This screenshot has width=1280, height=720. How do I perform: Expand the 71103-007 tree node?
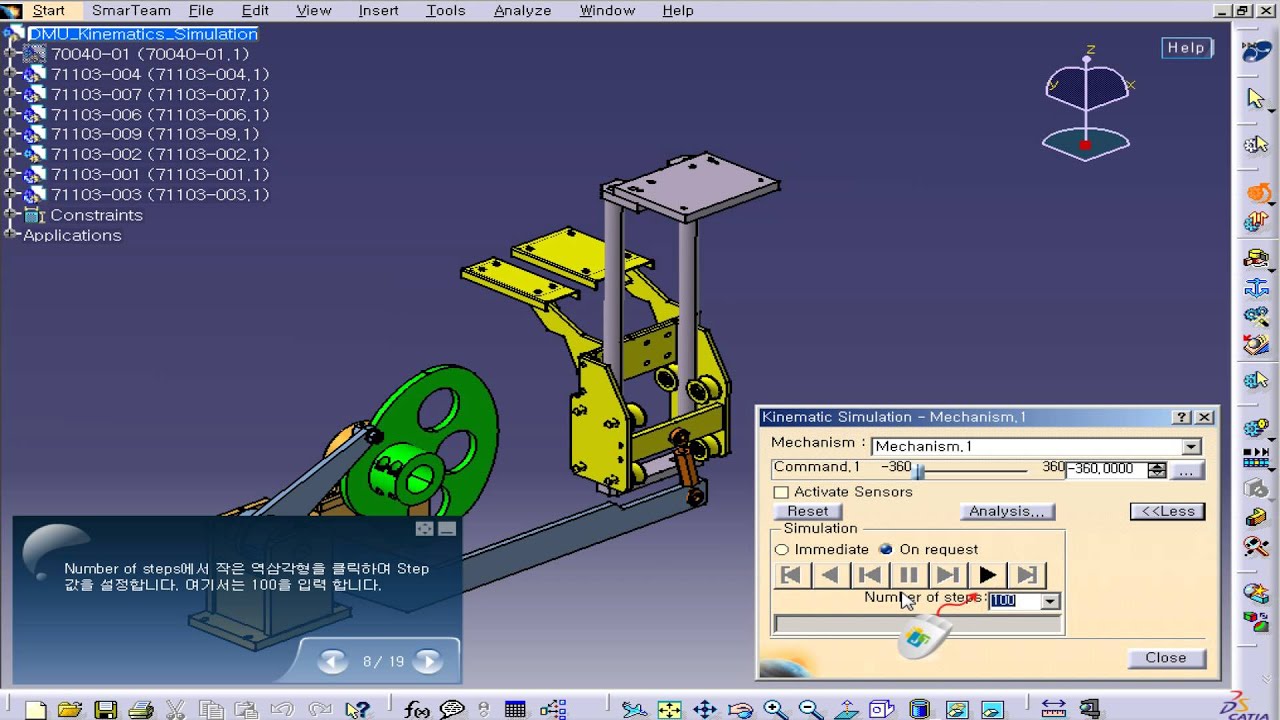[10, 94]
